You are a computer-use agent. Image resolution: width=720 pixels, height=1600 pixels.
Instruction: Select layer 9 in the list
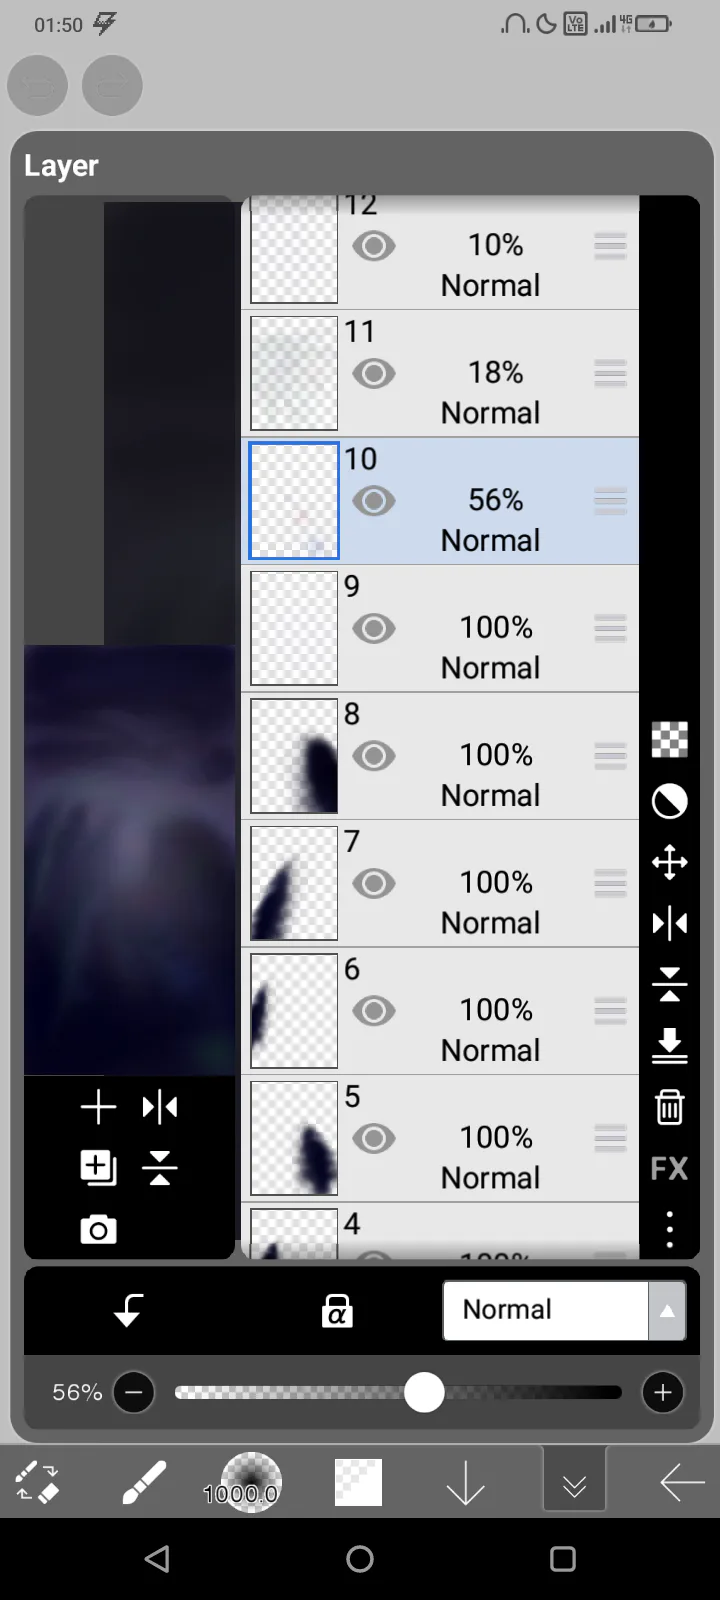(x=440, y=628)
